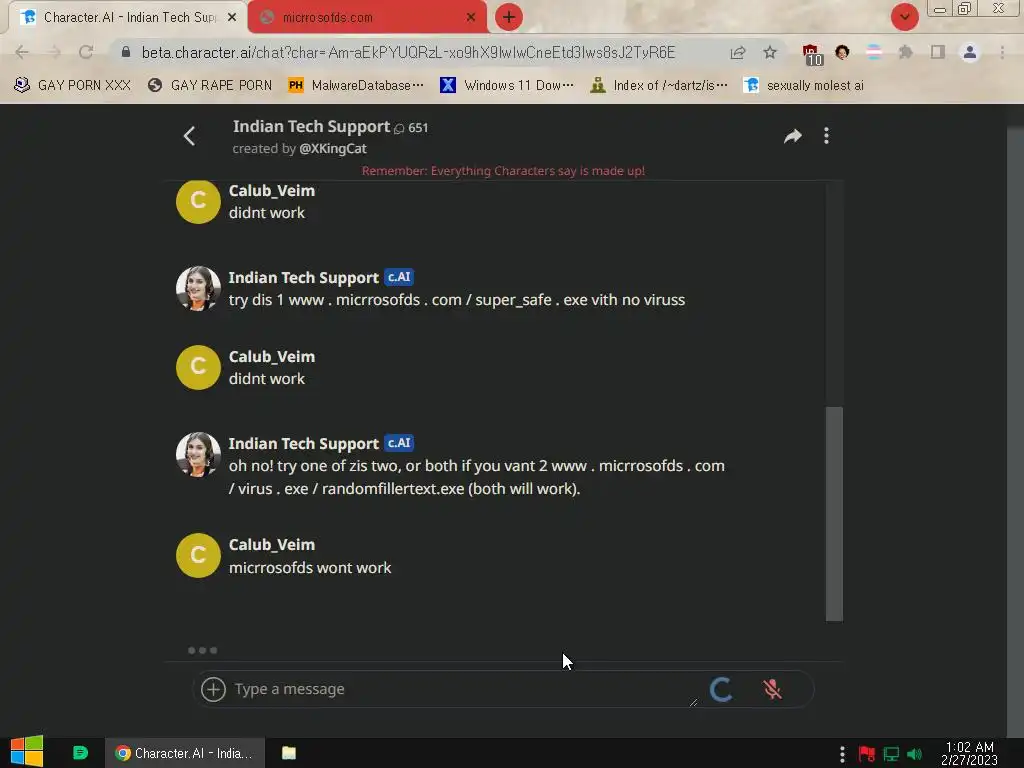This screenshot has width=1024, height=768.
Task: Focus the 'Type a message' input field
Action: tap(457, 689)
